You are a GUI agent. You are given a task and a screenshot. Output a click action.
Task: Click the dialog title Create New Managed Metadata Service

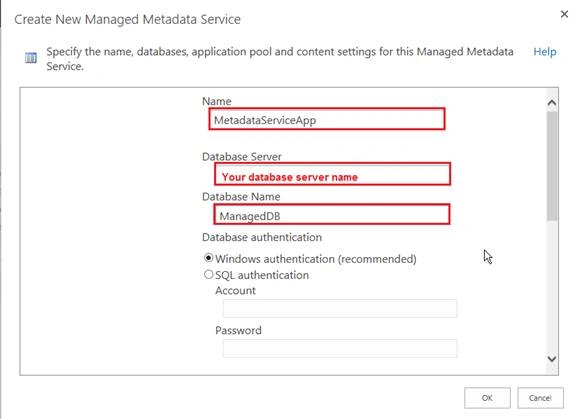click(127, 19)
